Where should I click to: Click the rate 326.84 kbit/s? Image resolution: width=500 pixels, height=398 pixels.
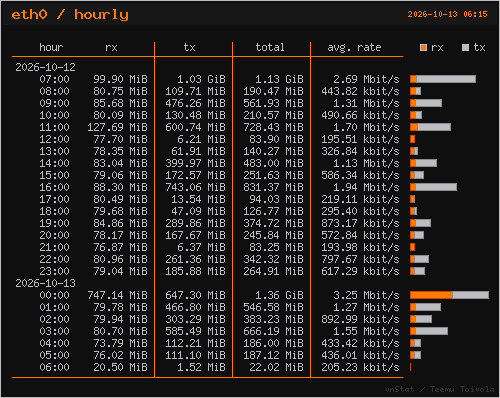(x=360, y=151)
